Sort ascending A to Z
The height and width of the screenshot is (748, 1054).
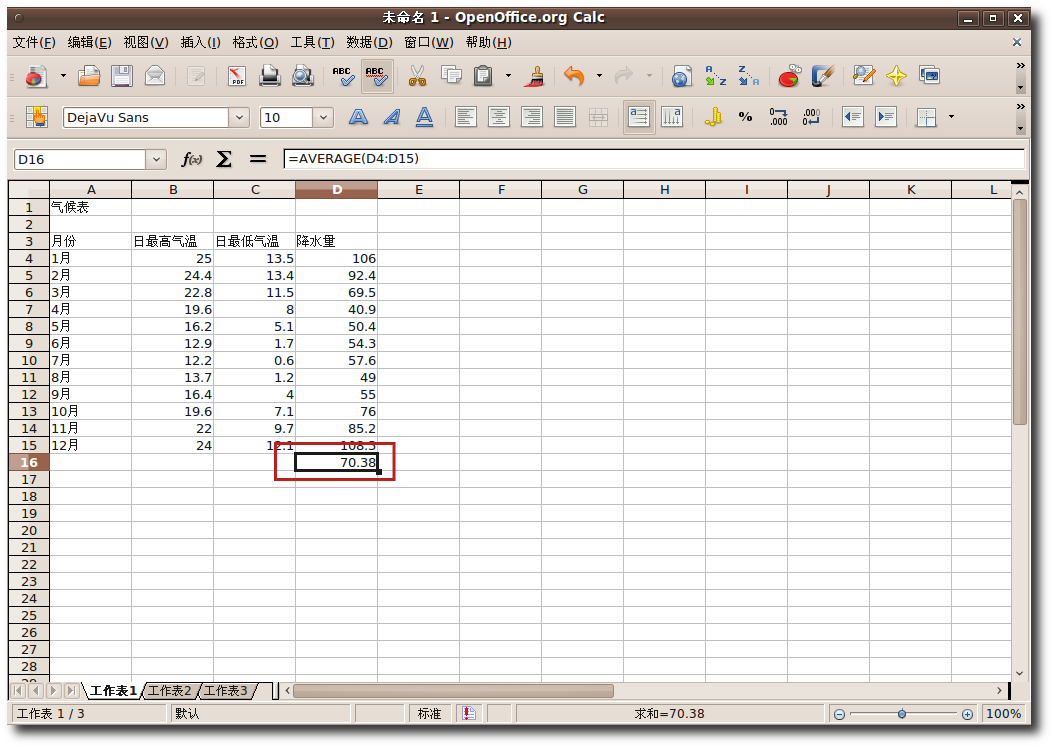click(715, 77)
